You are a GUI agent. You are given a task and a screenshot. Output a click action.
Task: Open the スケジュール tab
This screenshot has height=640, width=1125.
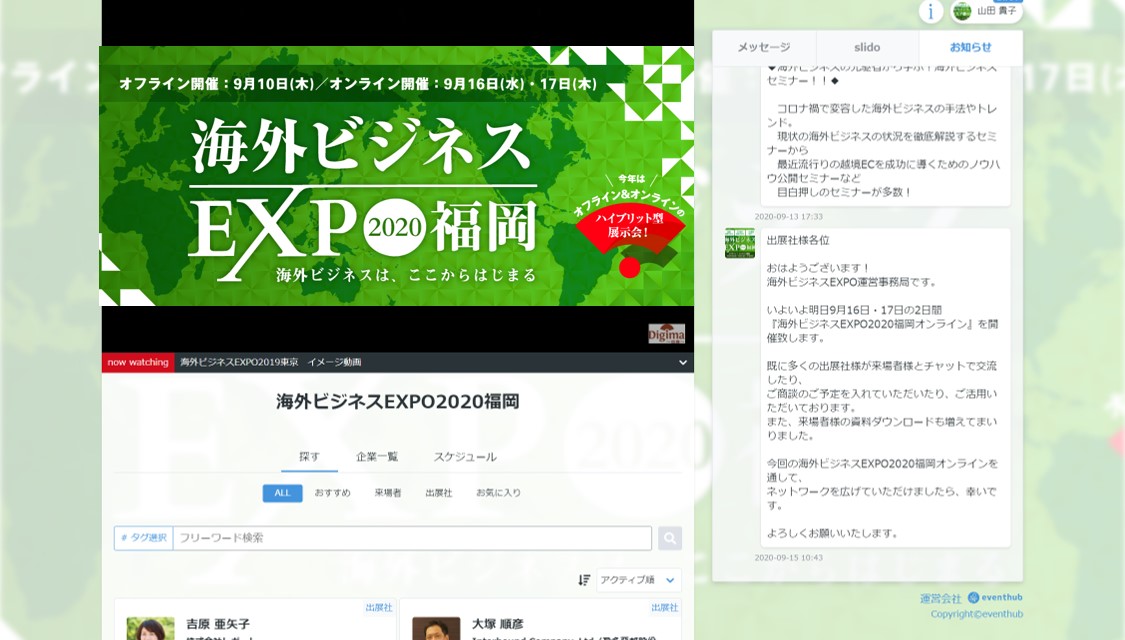pos(465,456)
